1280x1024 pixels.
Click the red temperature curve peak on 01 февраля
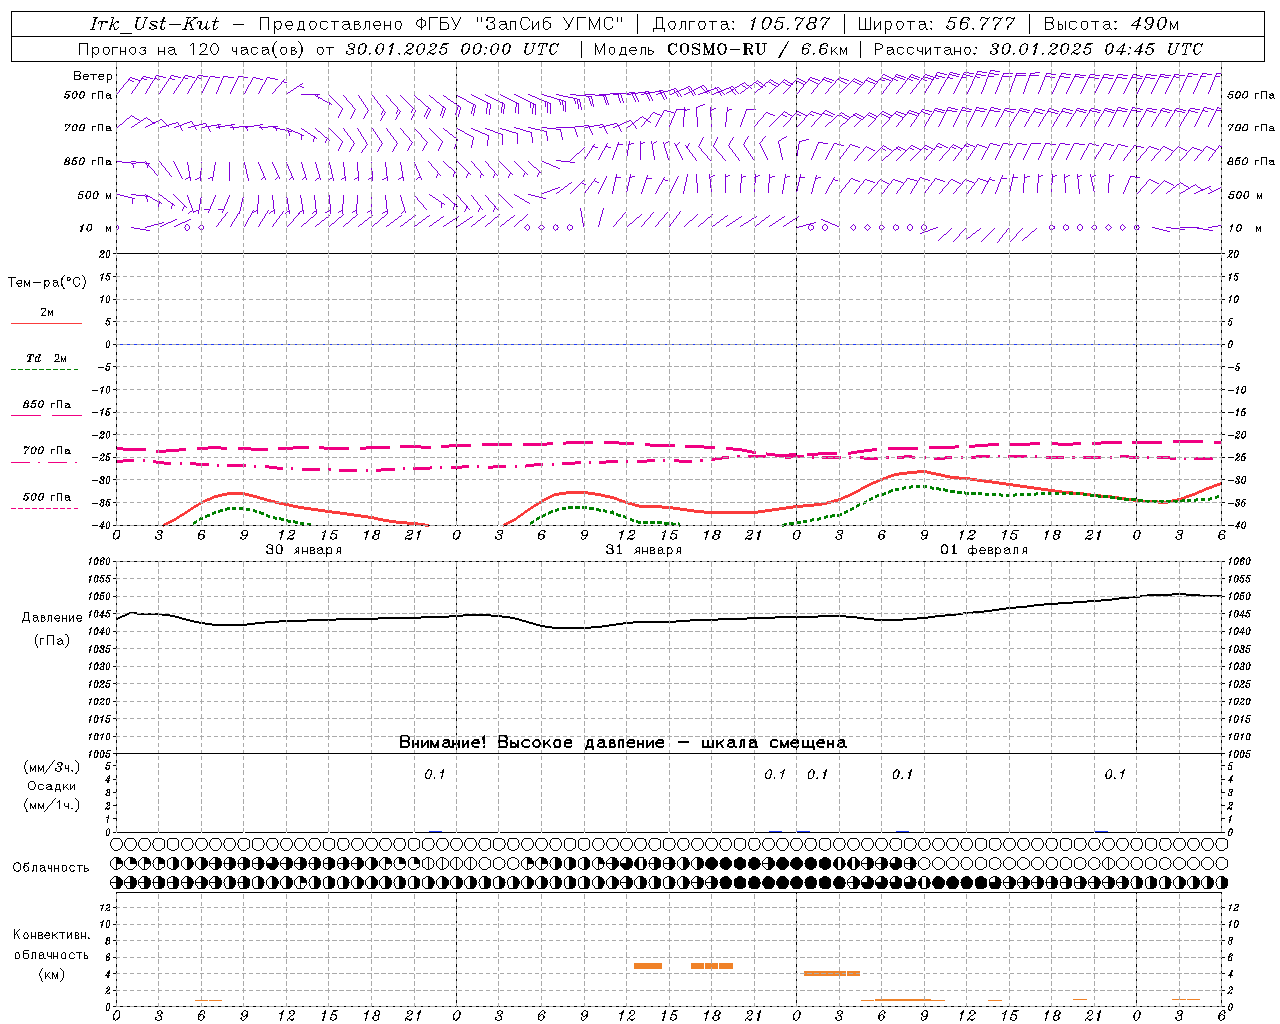pyautogui.click(x=922, y=471)
